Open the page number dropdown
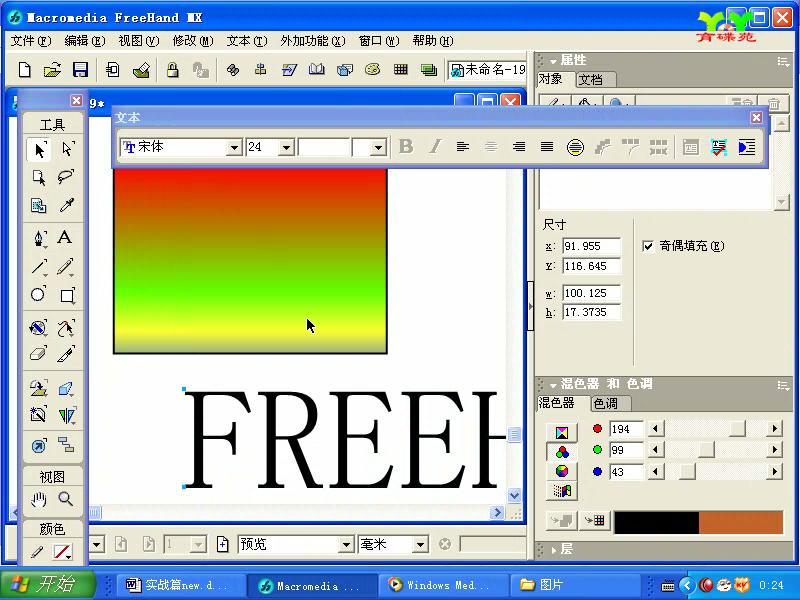Viewport: 800px width, 600px height. click(x=197, y=545)
